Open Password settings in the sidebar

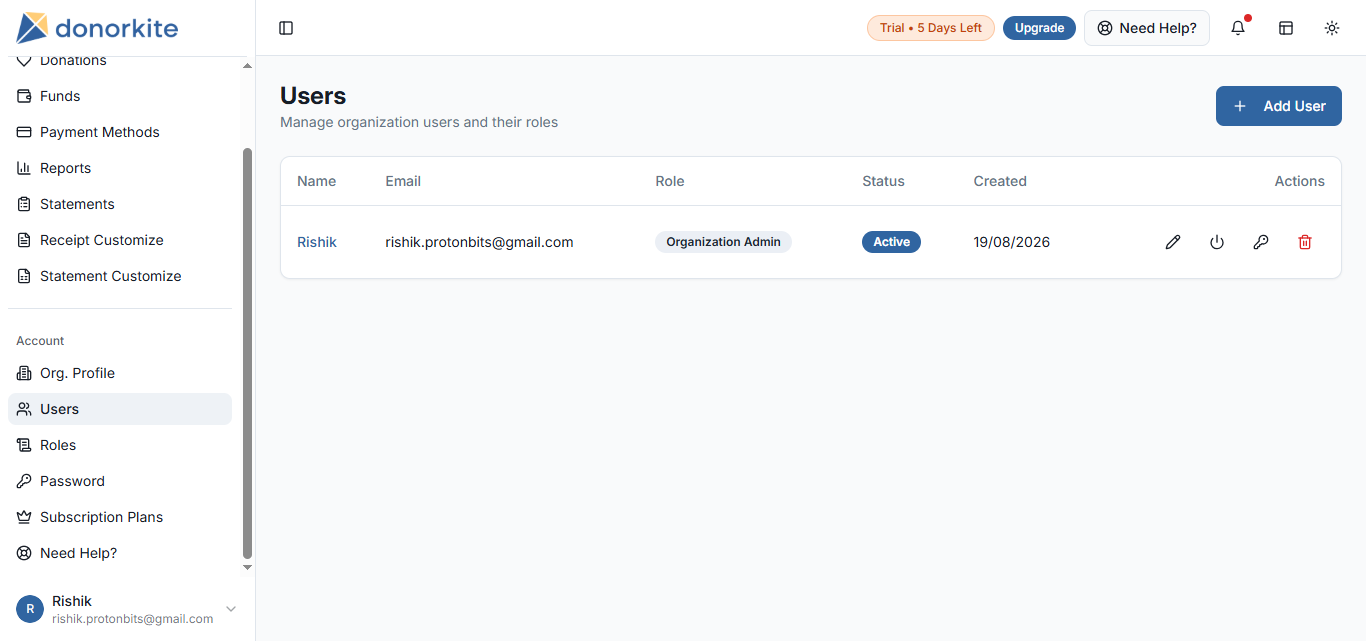120,481
